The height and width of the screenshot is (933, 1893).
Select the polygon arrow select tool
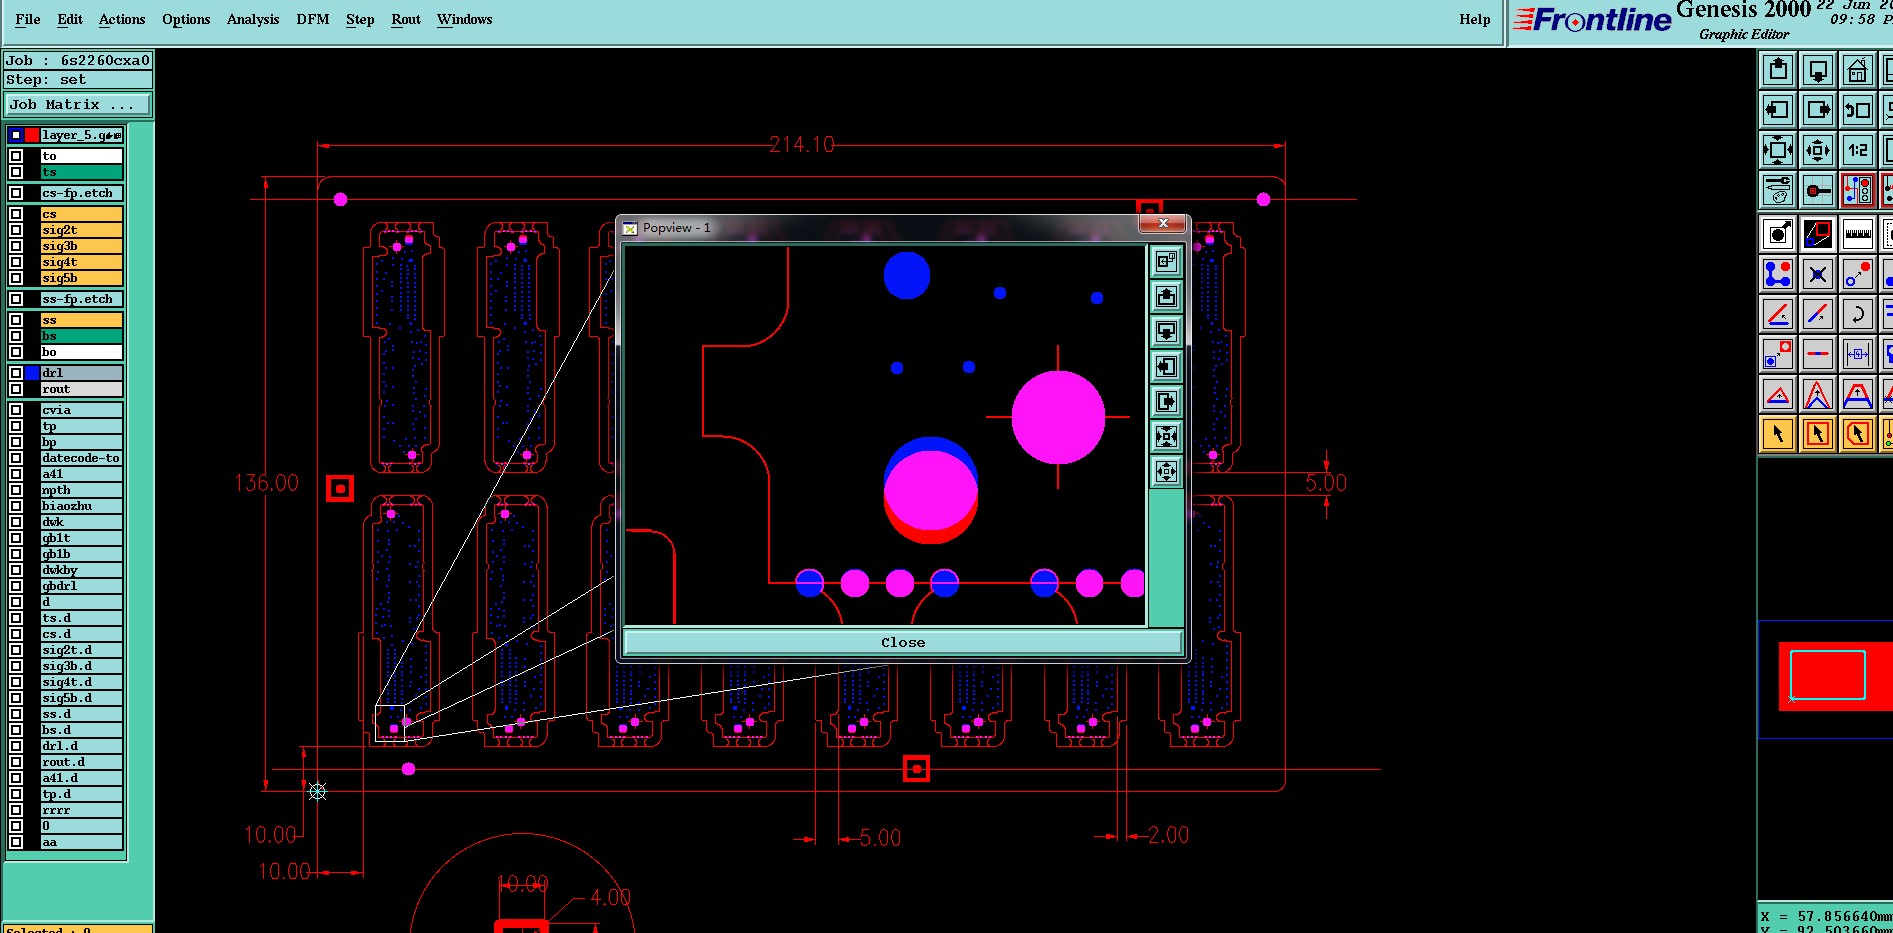click(1858, 434)
